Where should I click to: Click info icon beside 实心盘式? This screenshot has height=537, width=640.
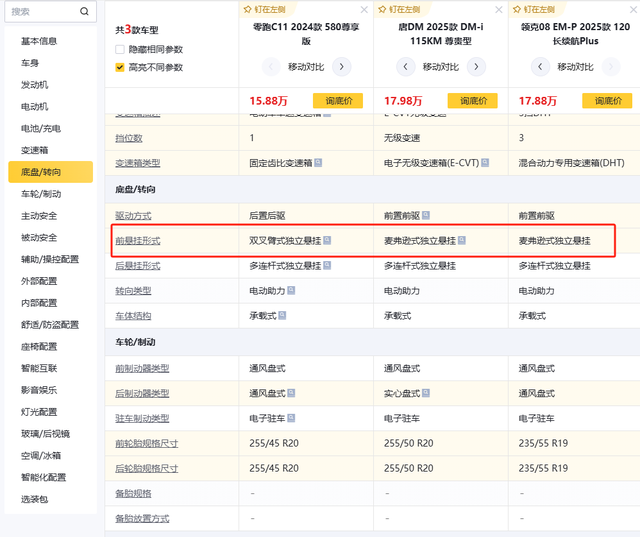coord(426,393)
